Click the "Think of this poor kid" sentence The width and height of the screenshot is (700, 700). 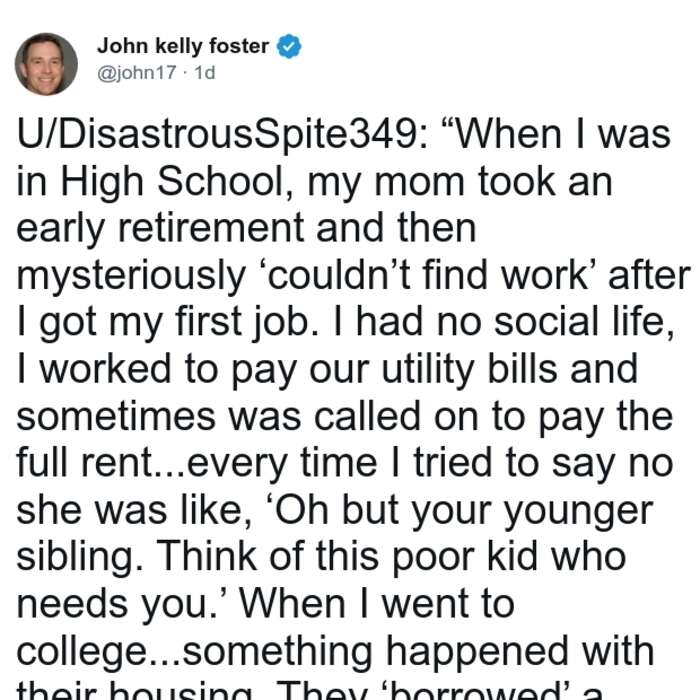[392, 556]
